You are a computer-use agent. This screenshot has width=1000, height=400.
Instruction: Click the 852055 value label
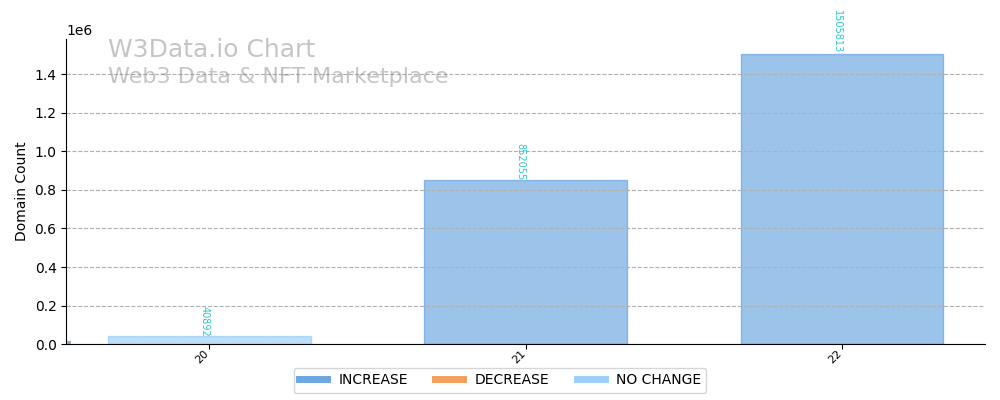click(521, 161)
